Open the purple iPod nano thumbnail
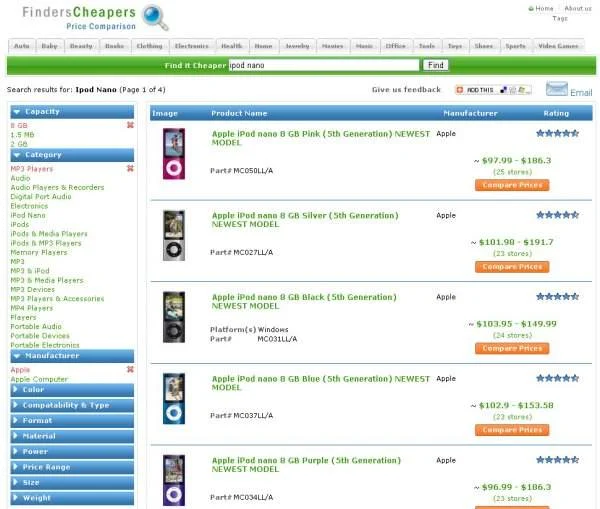This screenshot has height=509, width=600. [174, 480]
